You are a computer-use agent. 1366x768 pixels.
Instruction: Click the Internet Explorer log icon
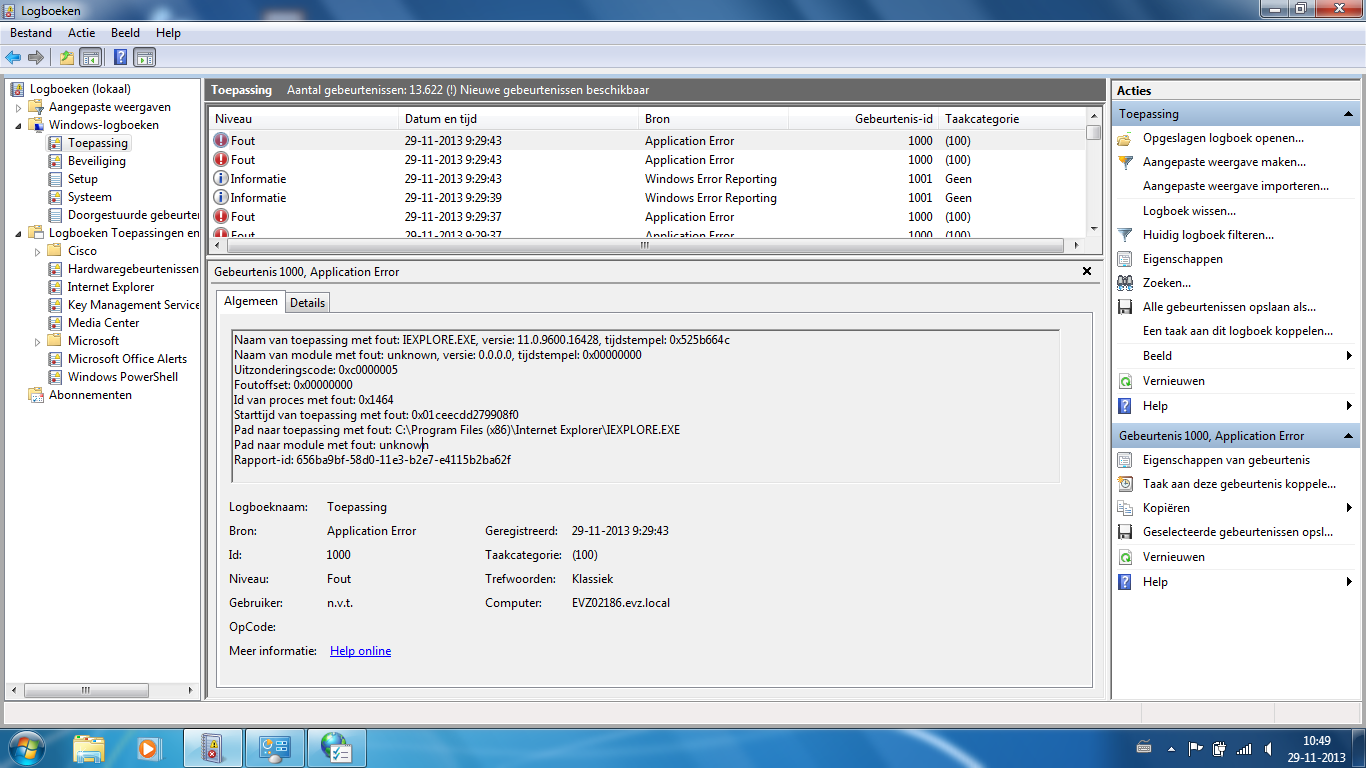pos(56,287)
